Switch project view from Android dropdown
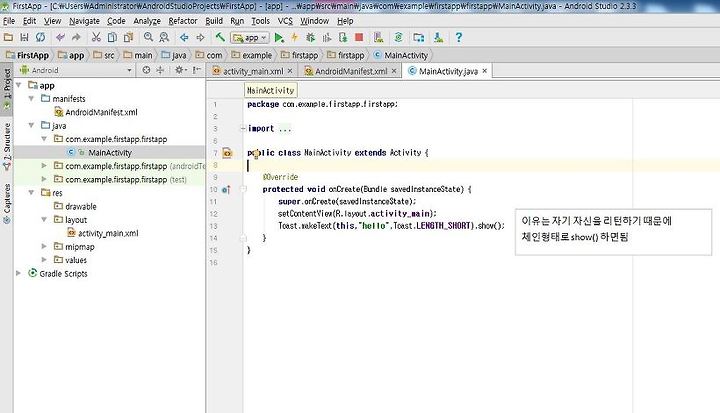This screenshot has height=413, width=720. 76,70
